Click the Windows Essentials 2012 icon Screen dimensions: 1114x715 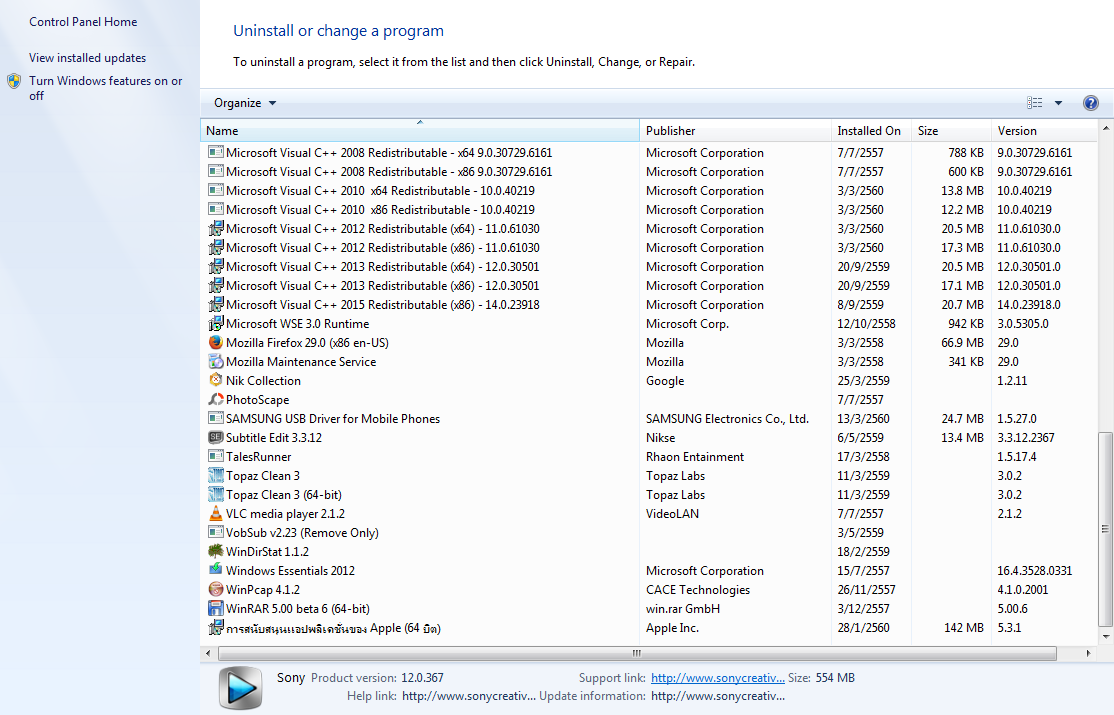pyautogui.click(x=215, y=570)
